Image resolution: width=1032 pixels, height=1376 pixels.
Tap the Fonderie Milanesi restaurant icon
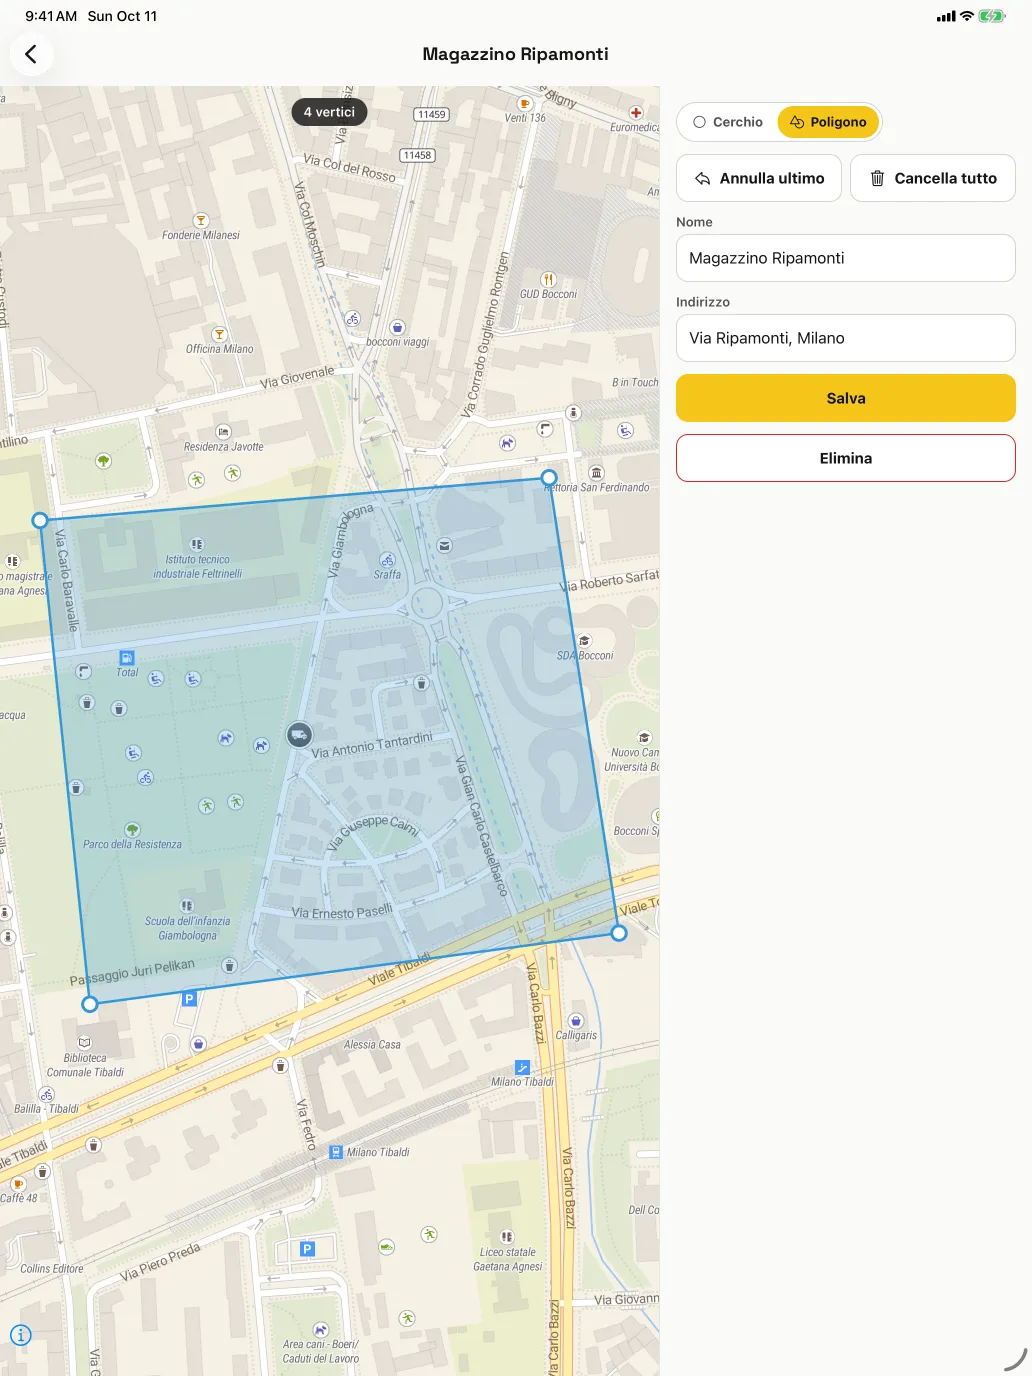(201, 220)
